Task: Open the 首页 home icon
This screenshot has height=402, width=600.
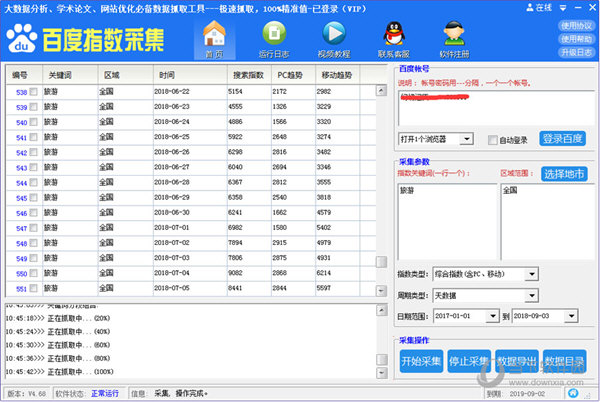Action: click(214, 39)
